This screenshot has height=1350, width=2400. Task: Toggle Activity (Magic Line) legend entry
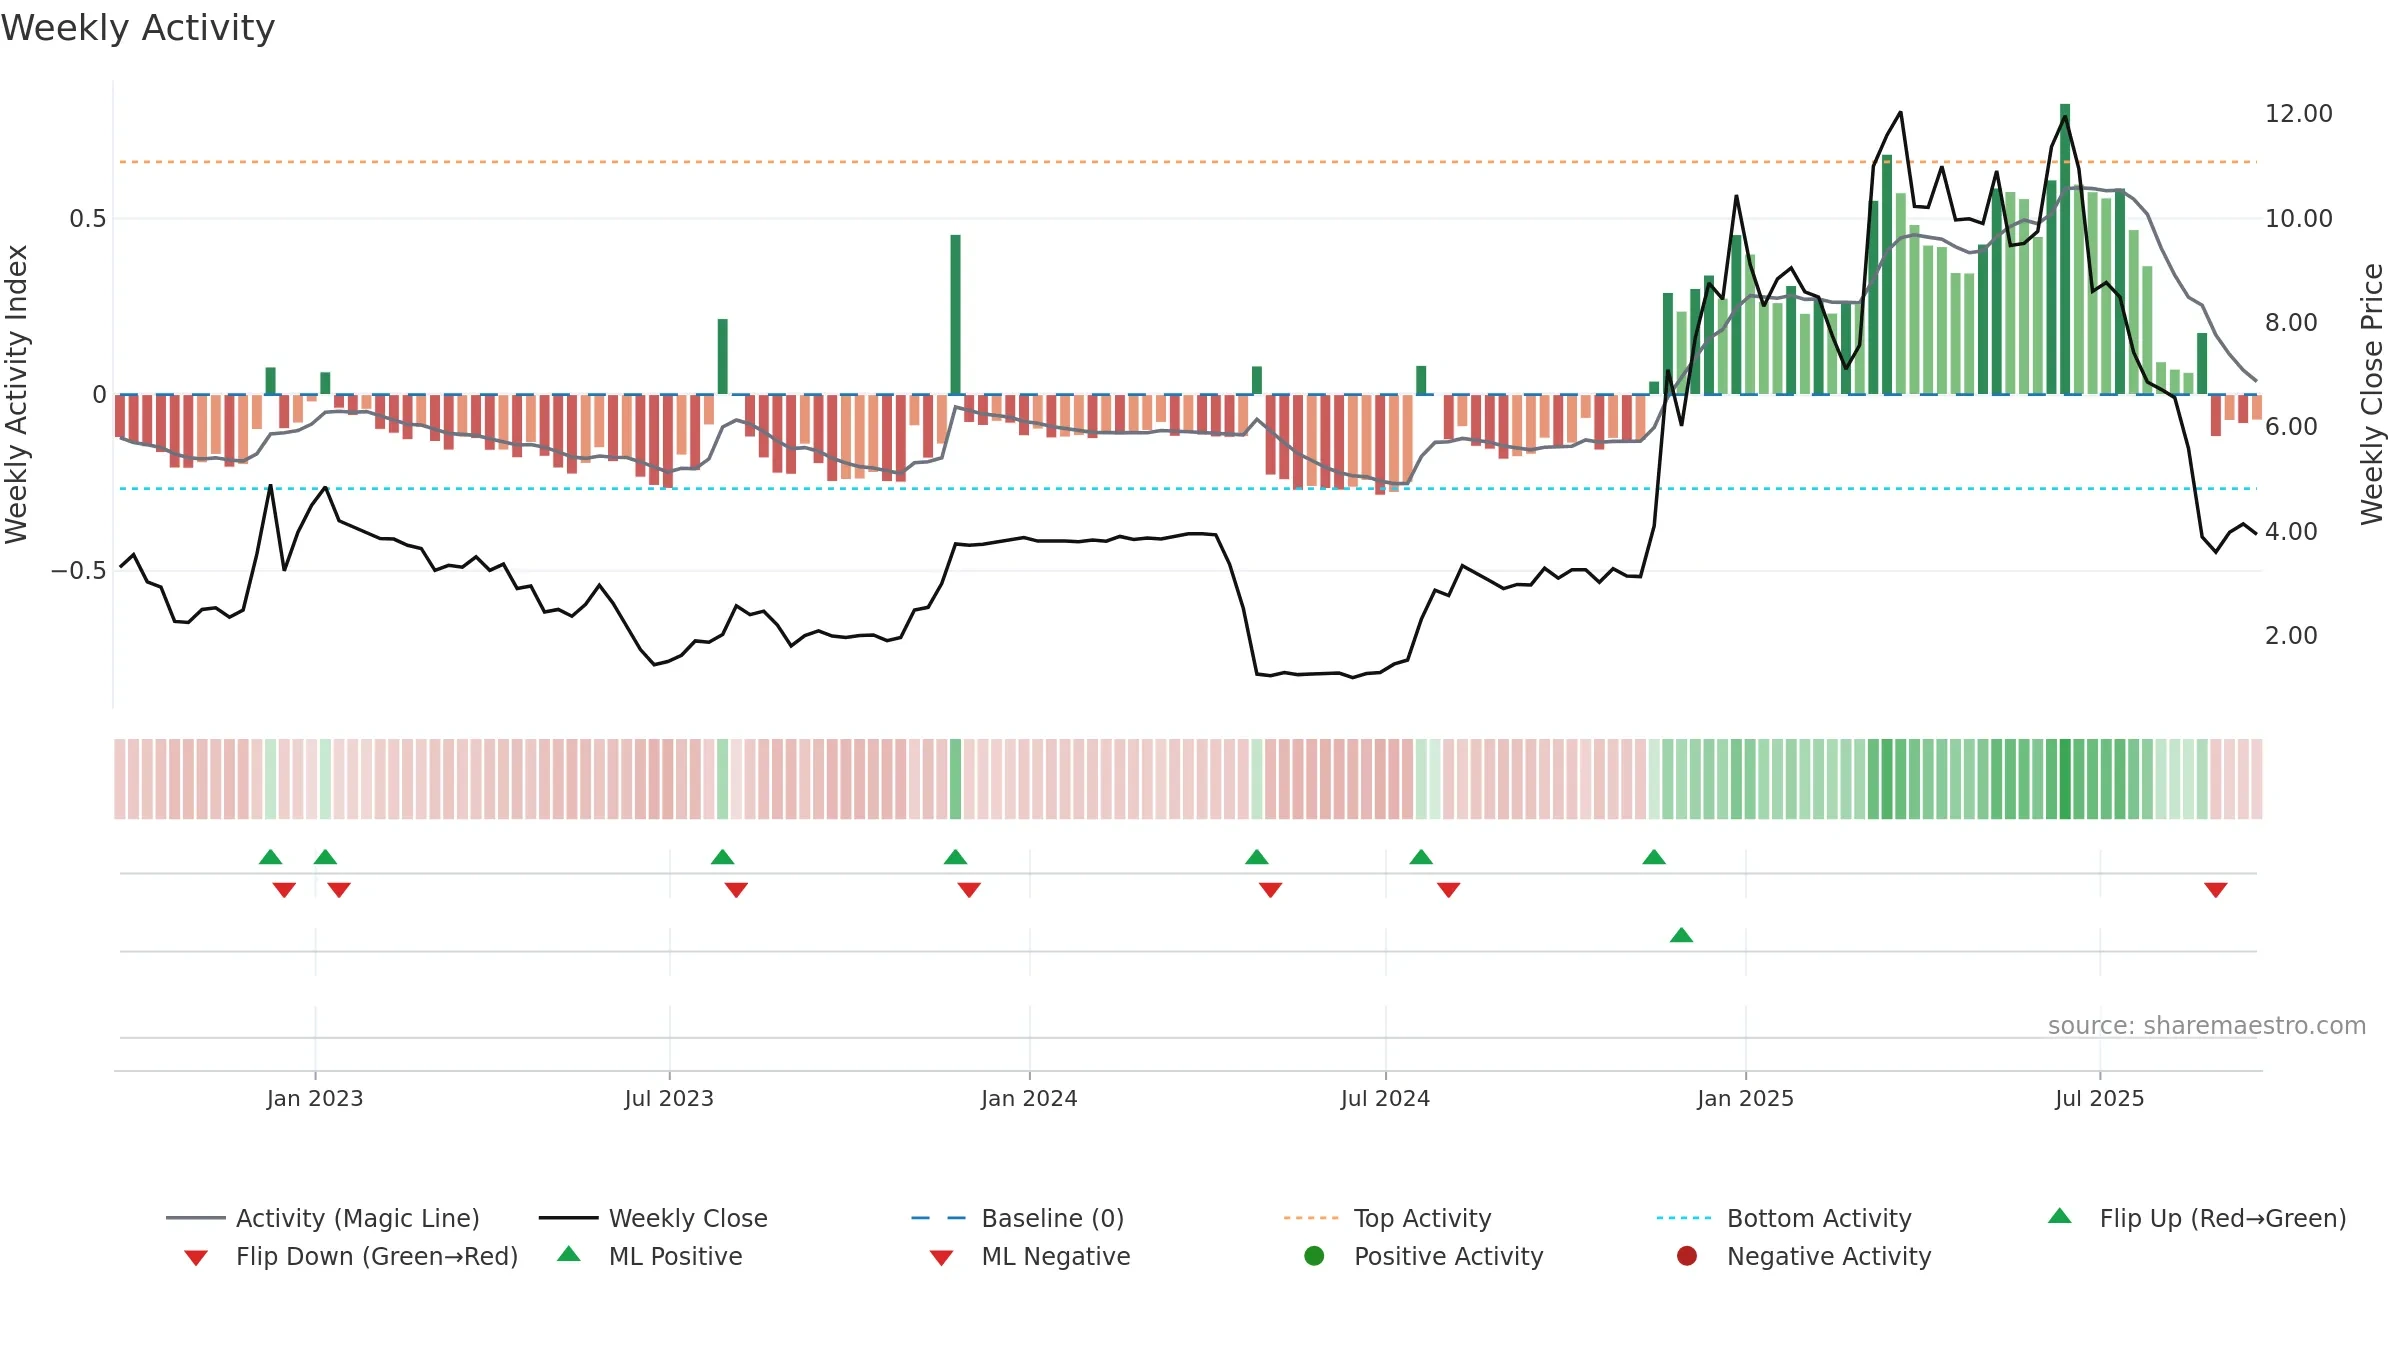[322, 1218]
